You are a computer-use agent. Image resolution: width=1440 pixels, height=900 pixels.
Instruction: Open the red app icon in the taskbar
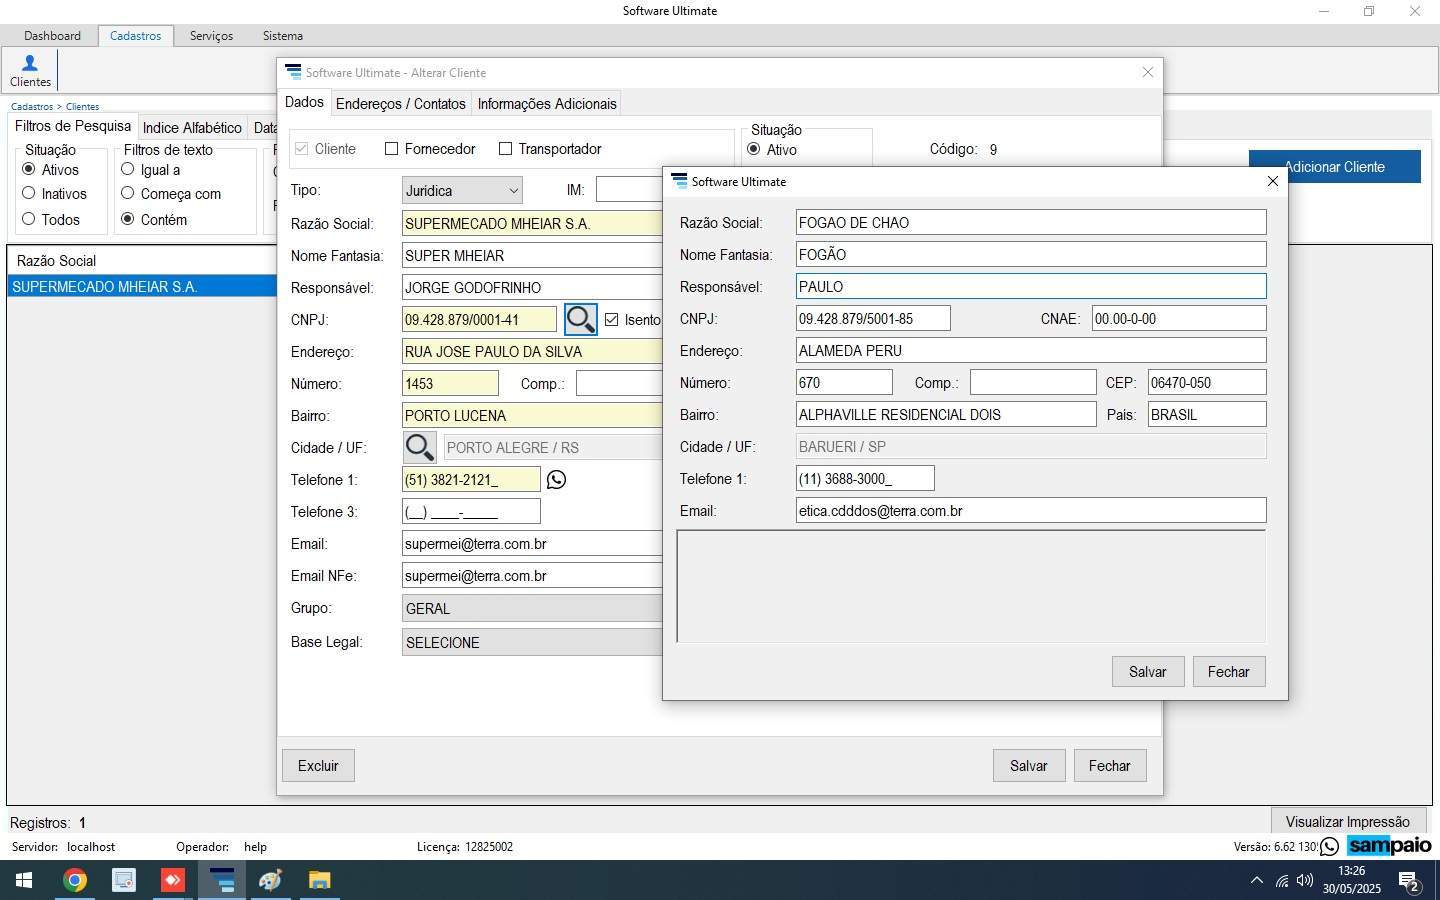click(172, 881)
